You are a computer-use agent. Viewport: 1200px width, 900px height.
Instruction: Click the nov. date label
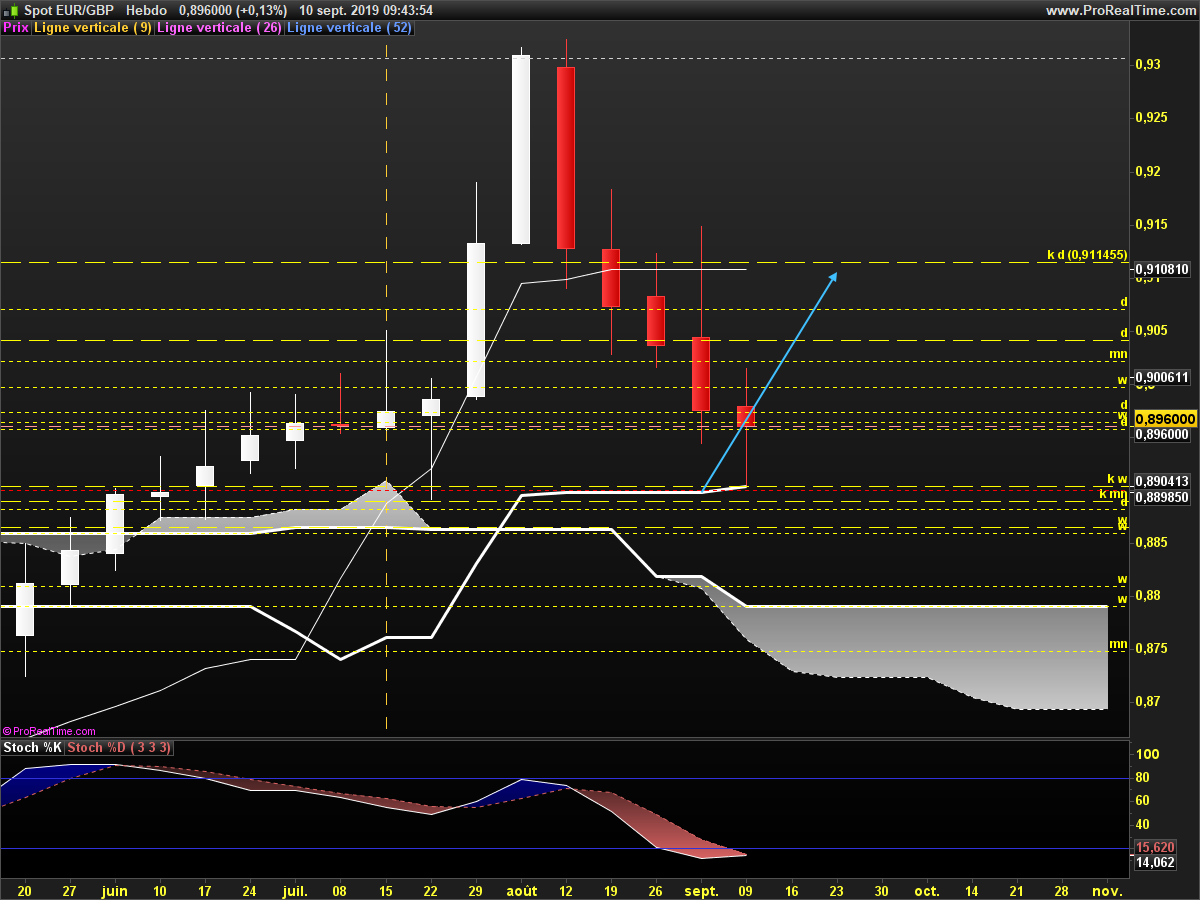(1107, 890)
